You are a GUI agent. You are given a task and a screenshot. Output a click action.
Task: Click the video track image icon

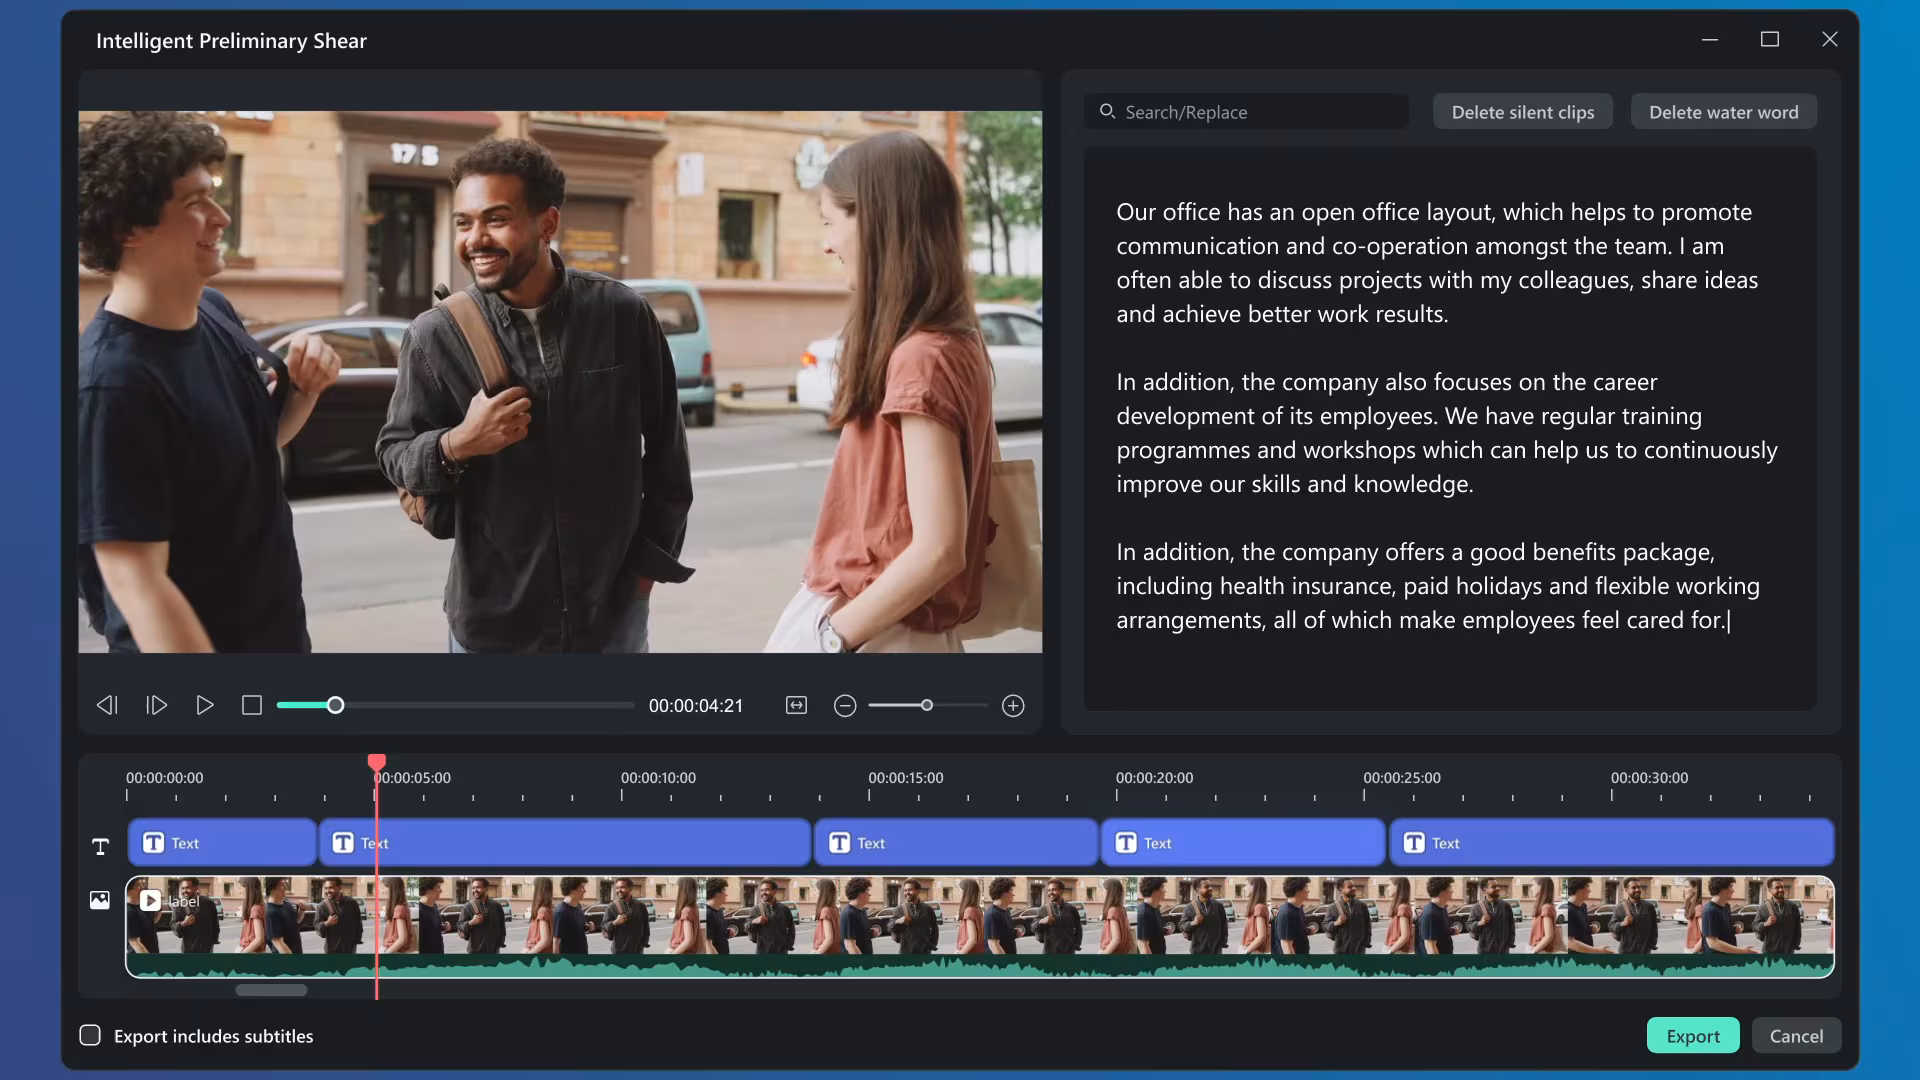point(100,900)
